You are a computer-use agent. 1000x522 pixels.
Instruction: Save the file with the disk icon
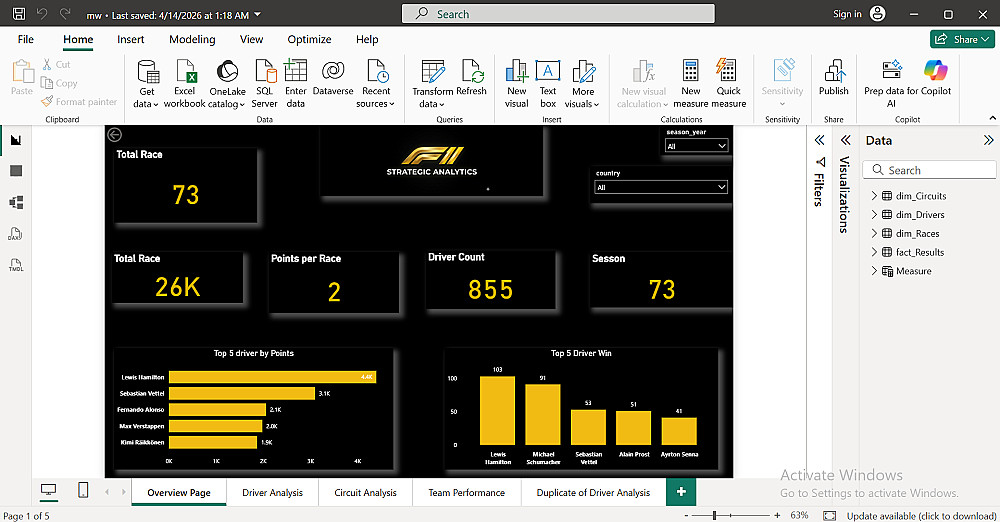point(19,13)
